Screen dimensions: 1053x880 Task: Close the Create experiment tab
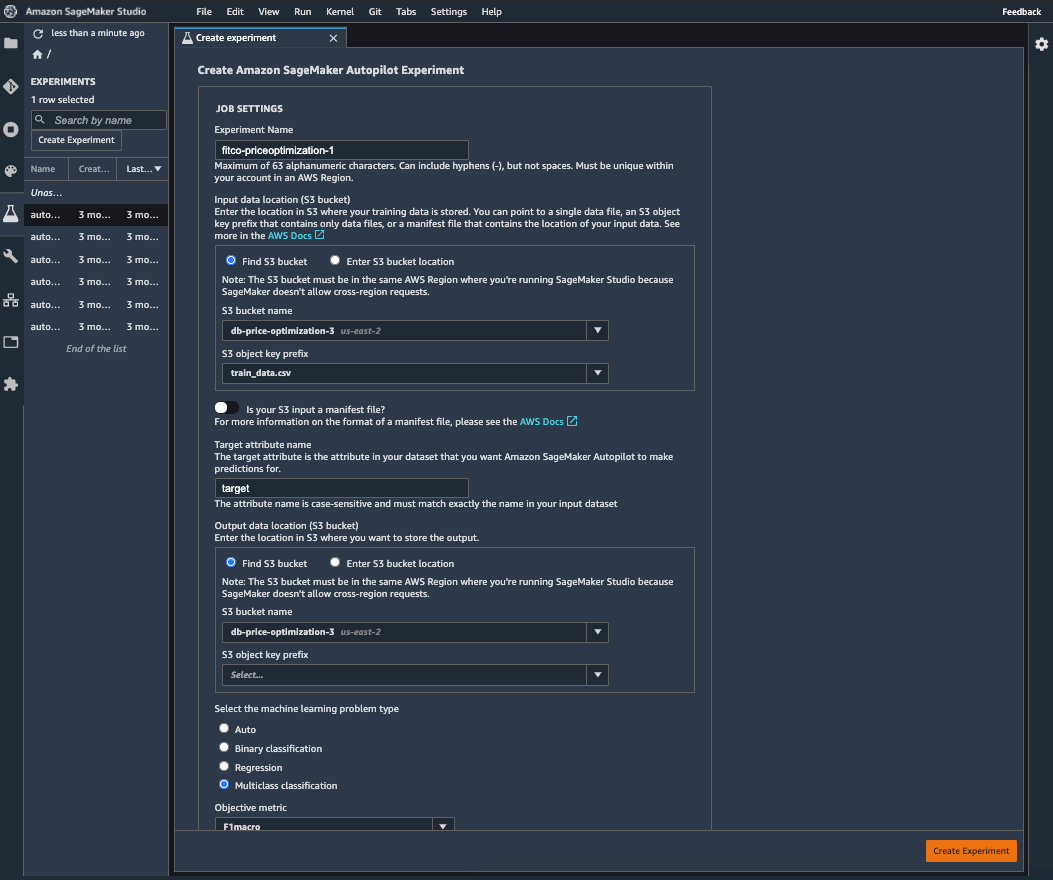(x=334, y=38)
